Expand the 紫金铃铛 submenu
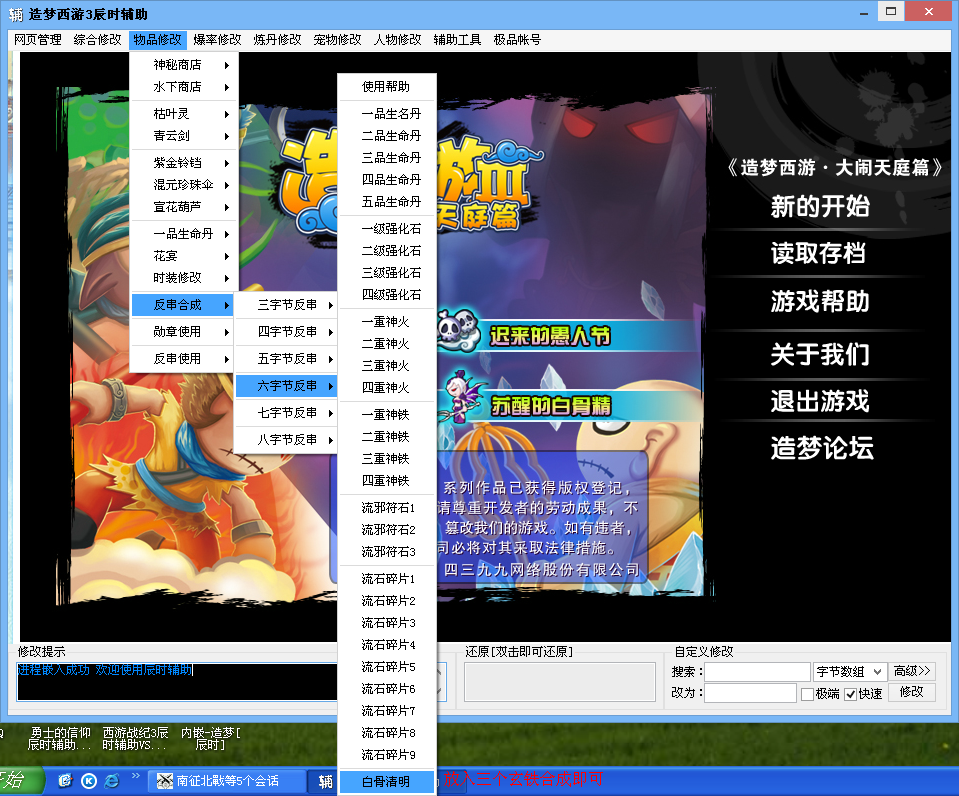 click(184, 163)
